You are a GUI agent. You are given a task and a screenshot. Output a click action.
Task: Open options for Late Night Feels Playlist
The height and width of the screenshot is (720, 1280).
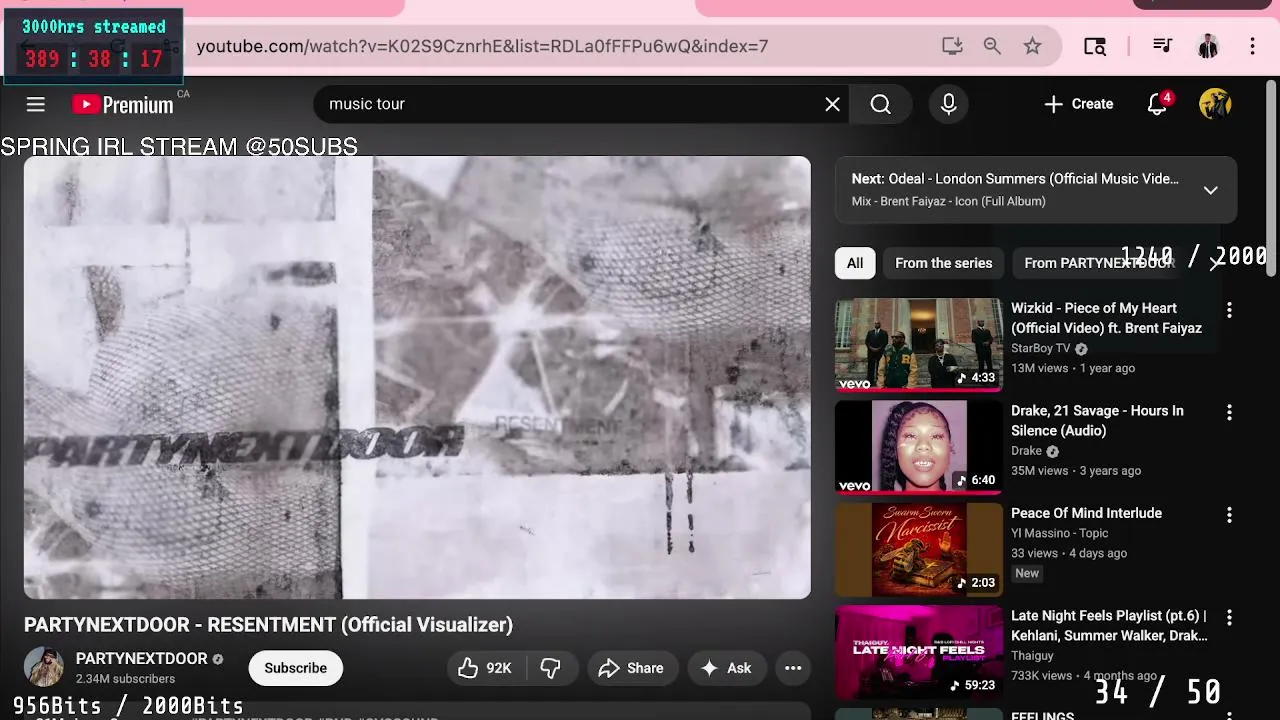(x=1229, y=617)
